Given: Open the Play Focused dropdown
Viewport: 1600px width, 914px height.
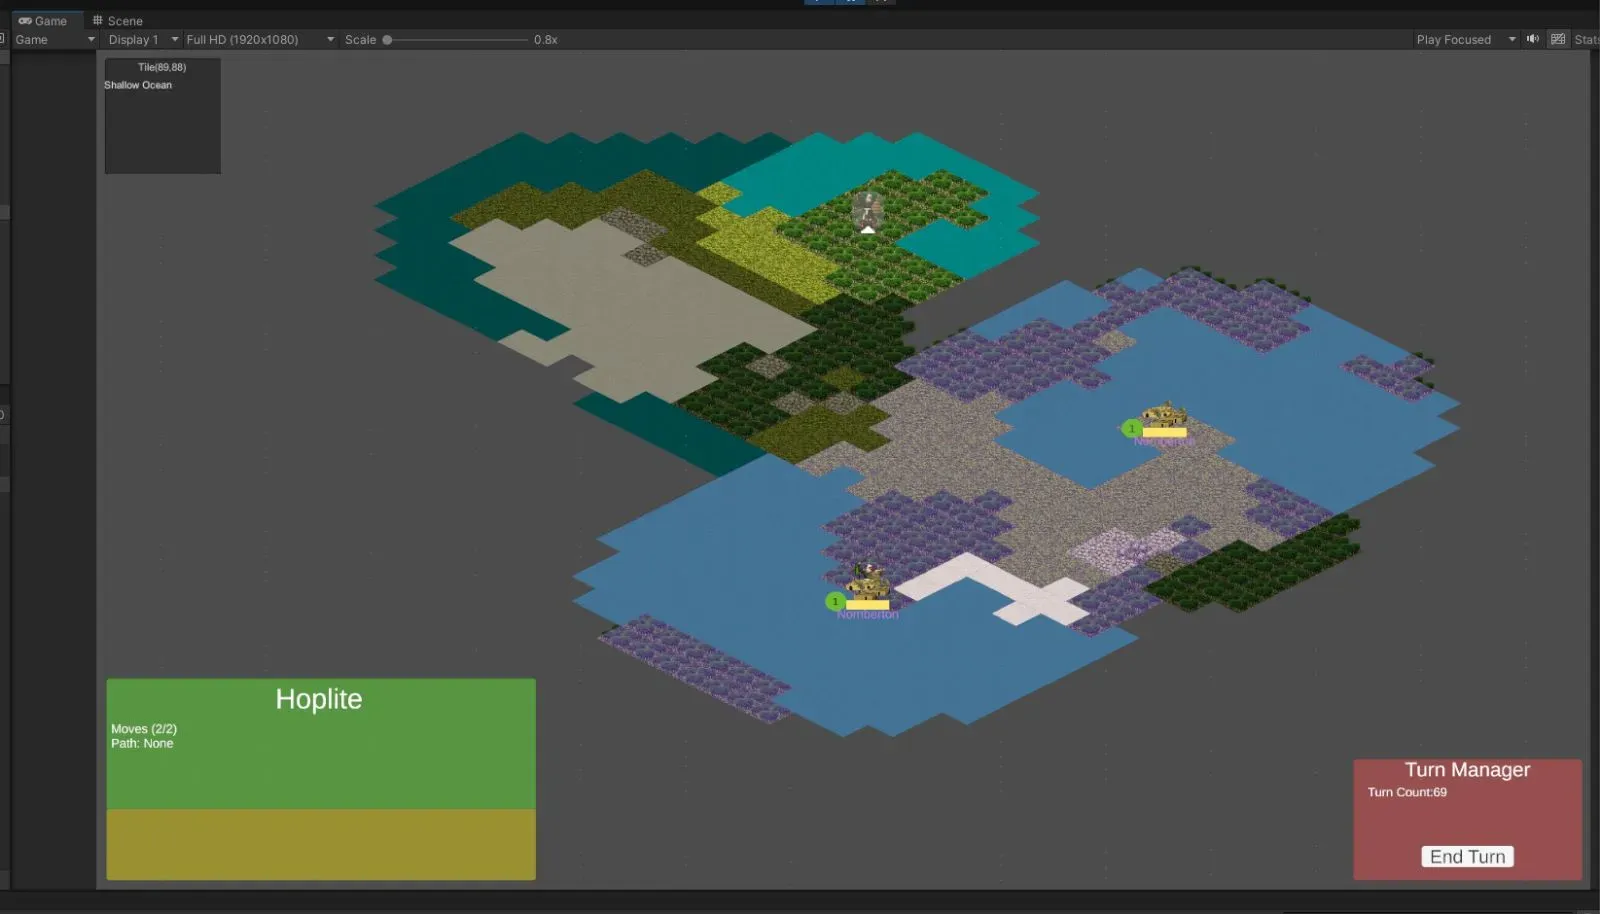Looking at the screenshot, I should pos(1465,39).
